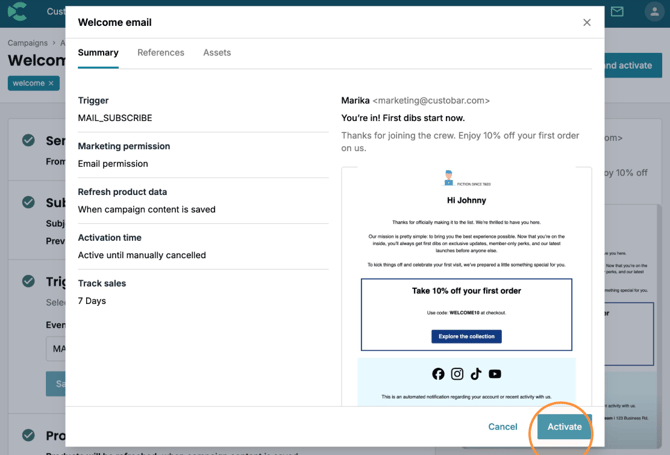
Task: Open the References tab
Action: [161, 53]
